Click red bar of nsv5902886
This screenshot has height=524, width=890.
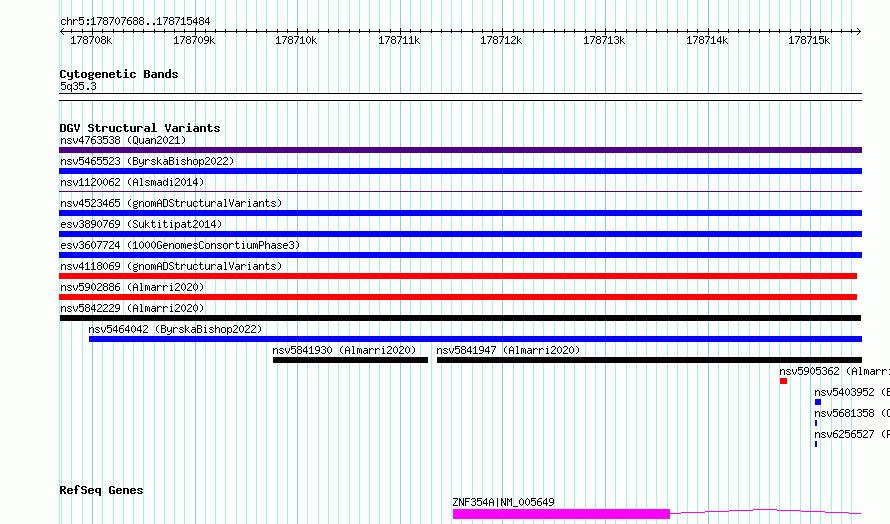[x=458, y=297]
